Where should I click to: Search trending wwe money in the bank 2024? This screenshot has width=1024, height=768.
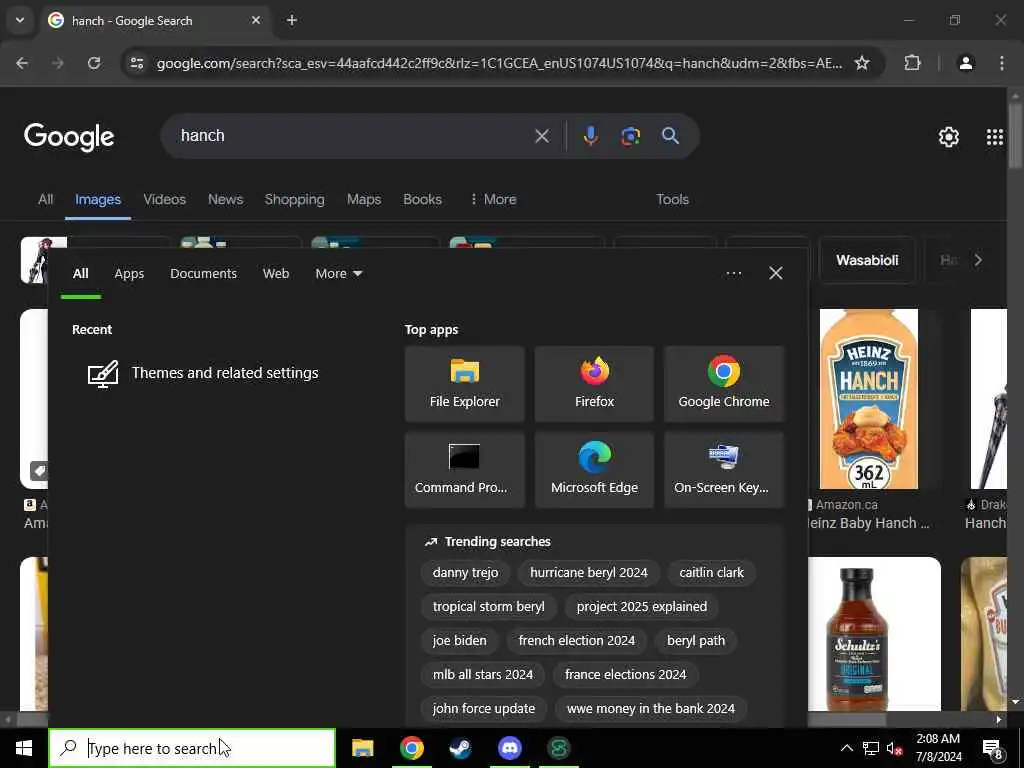tap(650, 709)
